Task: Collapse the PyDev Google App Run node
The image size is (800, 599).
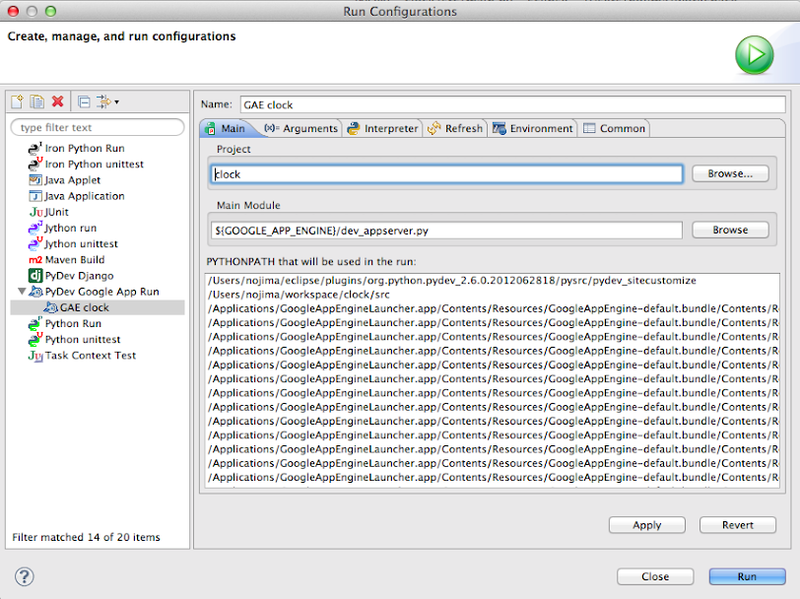Action: (x=23, y=292)
